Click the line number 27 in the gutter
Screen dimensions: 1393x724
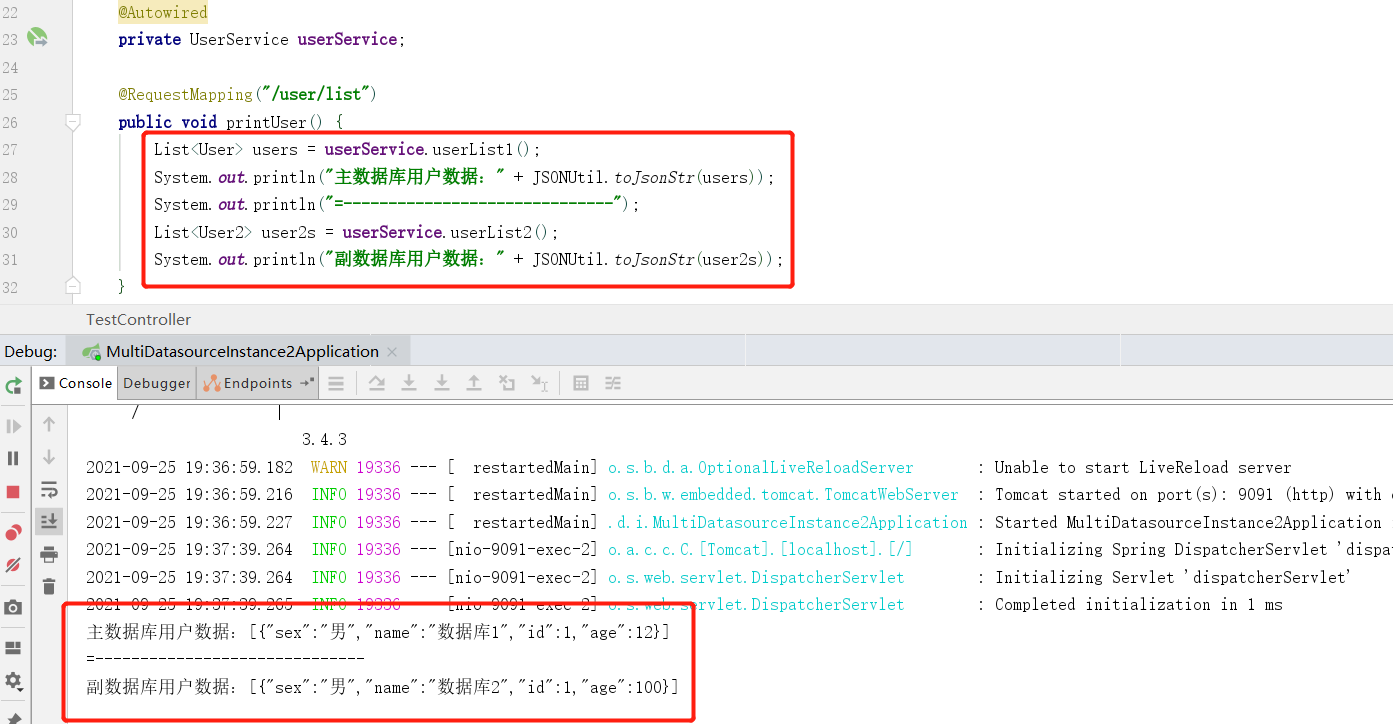pyautogui.click(x=10, y=149)
